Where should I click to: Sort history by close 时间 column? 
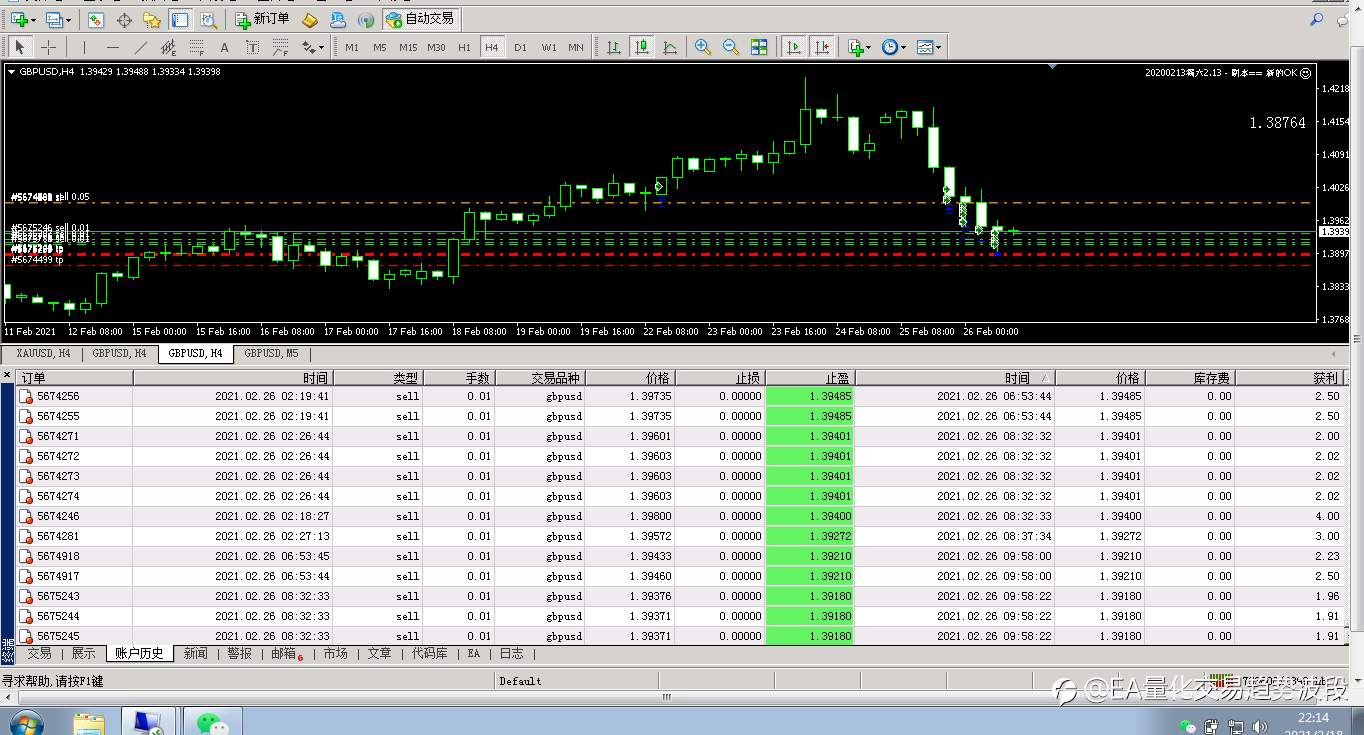[x=955, y=378]
